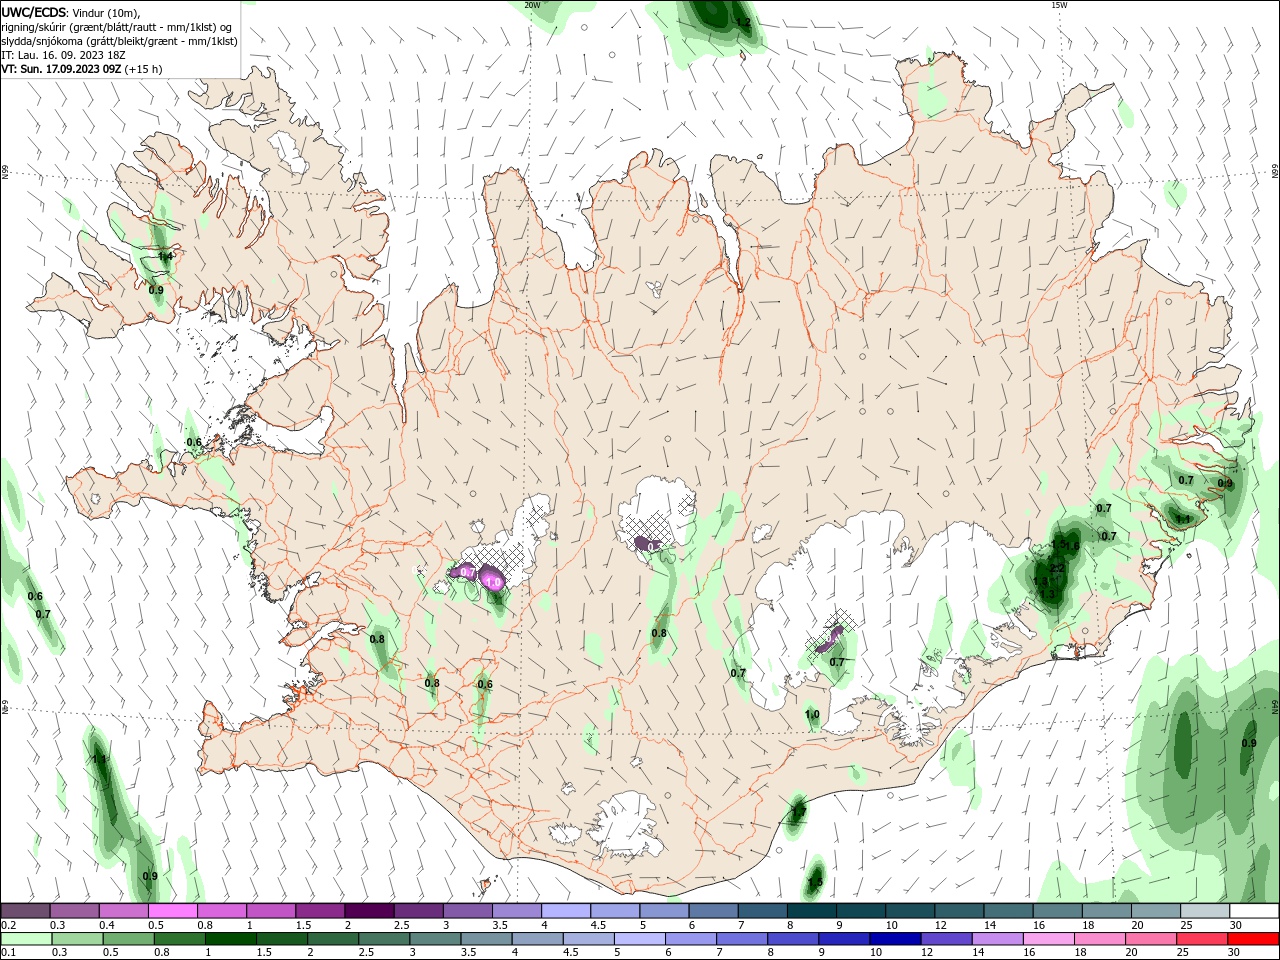The width and height of the screenshot is (1280, 960).
Task: Click the snow legend swatch between 20 and 25
Action: click(x=1156, y=911)
